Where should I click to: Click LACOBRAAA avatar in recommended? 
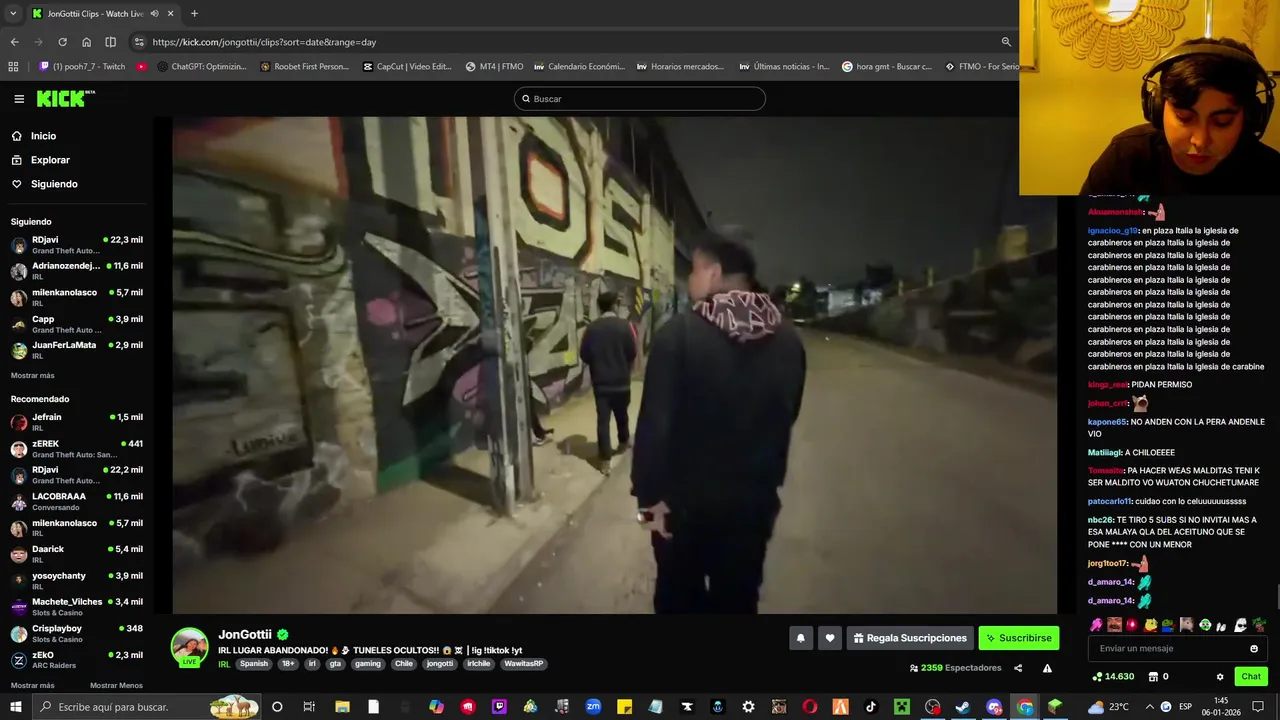click(x=19, y=502)
